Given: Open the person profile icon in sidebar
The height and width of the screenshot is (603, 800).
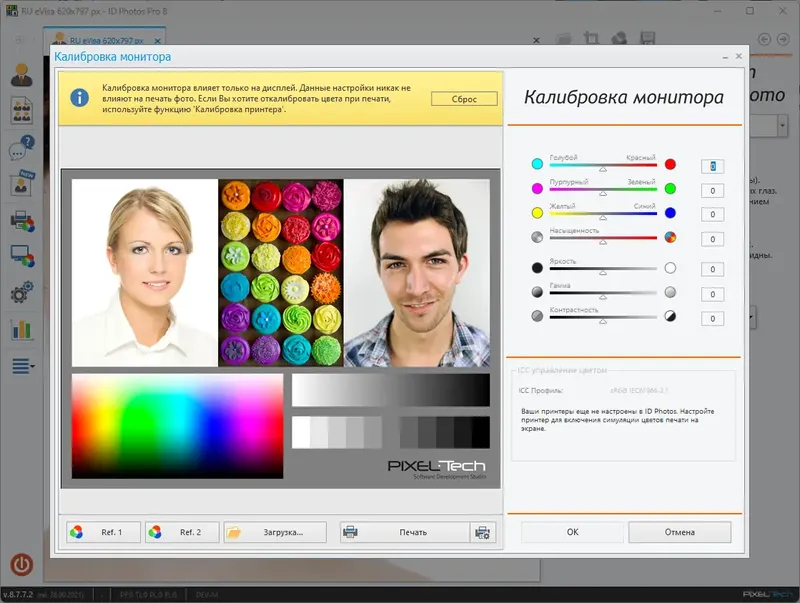Looking at the screenshot, I should point(21,76).
